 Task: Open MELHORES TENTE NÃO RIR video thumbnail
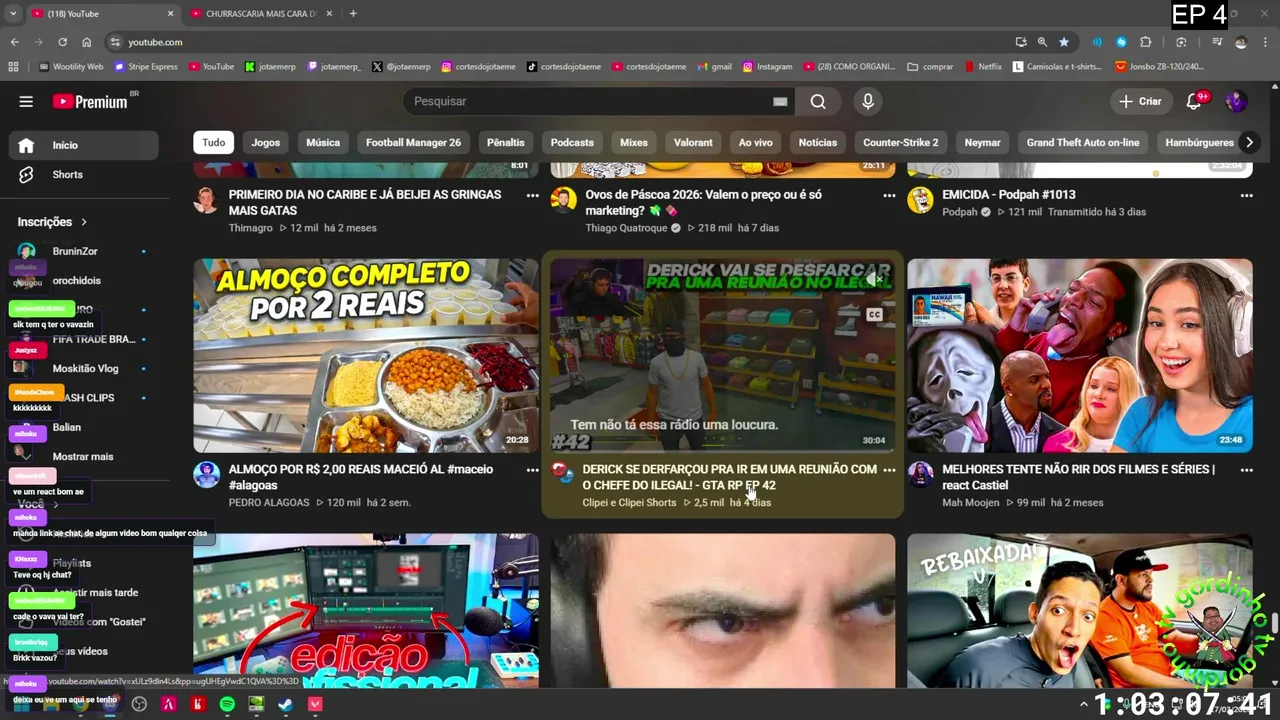point(1080,355)
